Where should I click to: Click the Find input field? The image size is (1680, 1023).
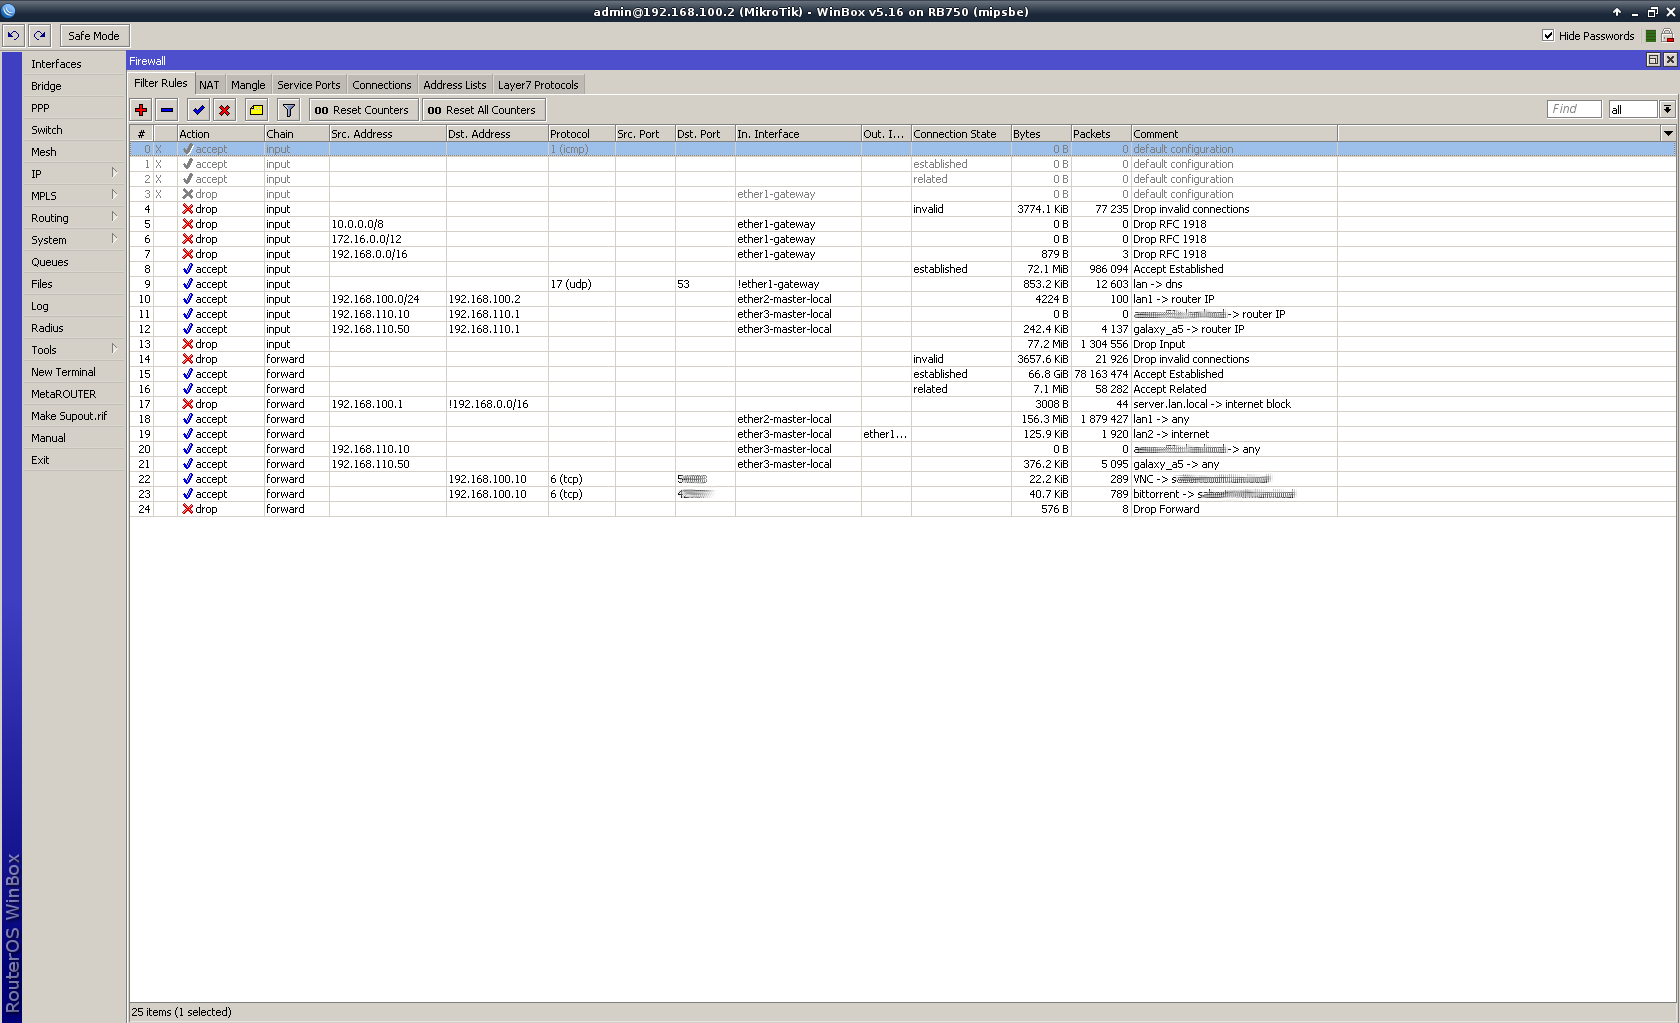1574,109
